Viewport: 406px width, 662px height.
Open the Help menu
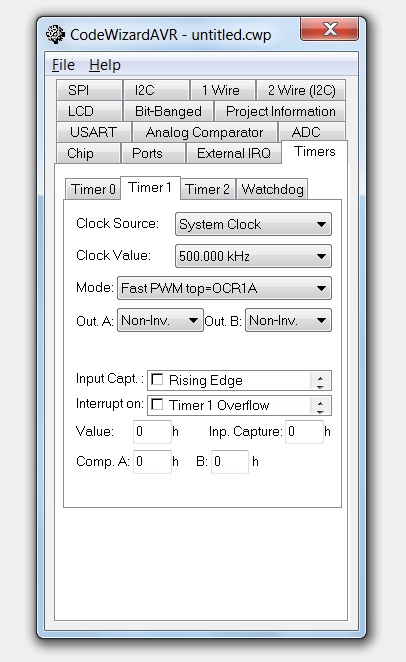click(x=105, y=65)
